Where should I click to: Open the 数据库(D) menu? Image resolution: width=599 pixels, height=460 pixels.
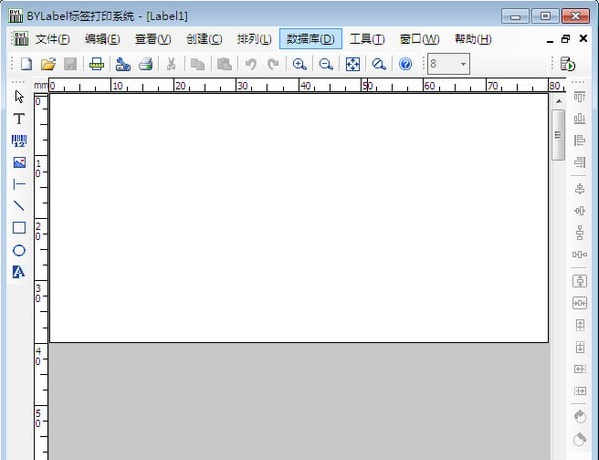(x=310, y=39)
